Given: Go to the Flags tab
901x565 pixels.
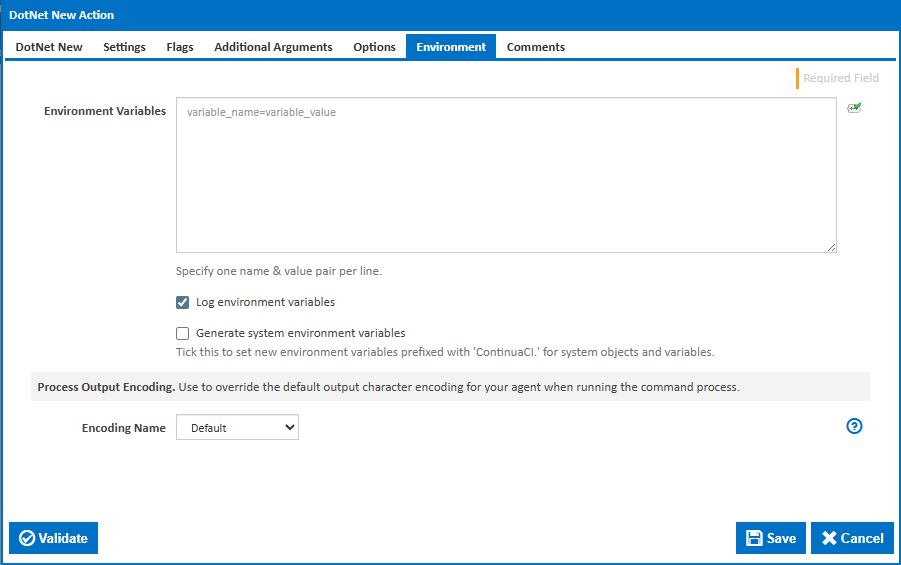Looking at the screenshot, I should click(180, 47).
